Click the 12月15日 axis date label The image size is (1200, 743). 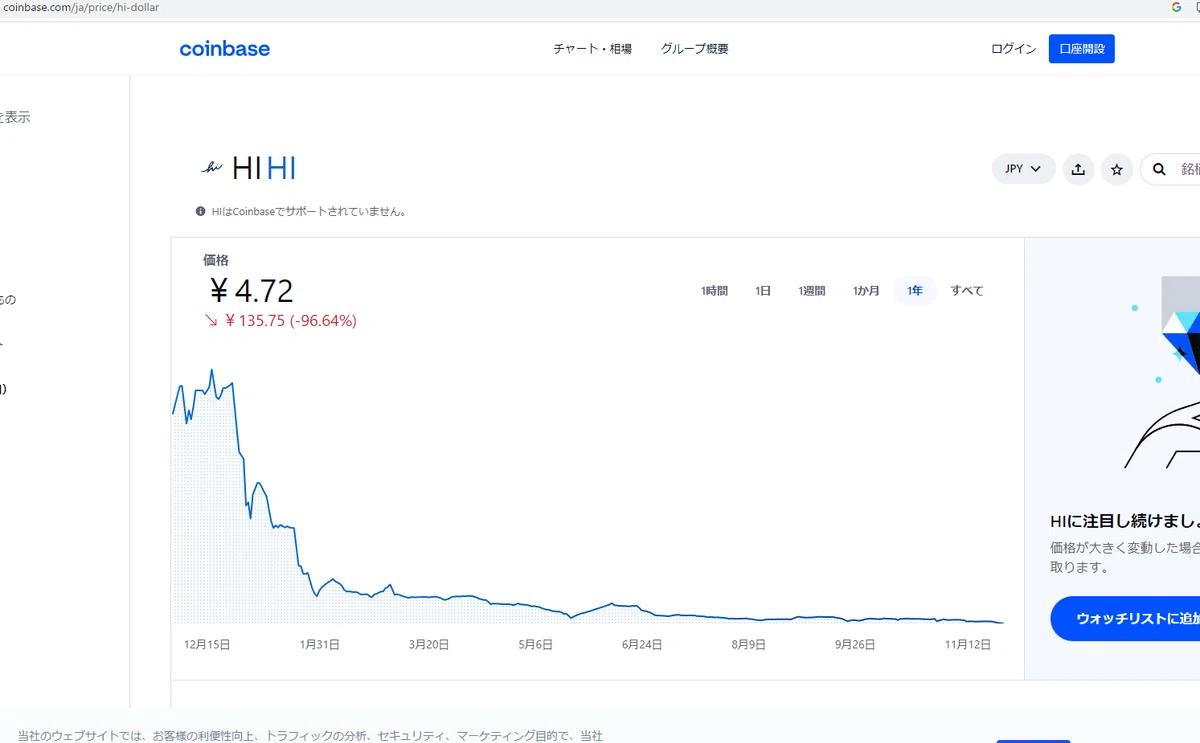[x=208, y=645]
